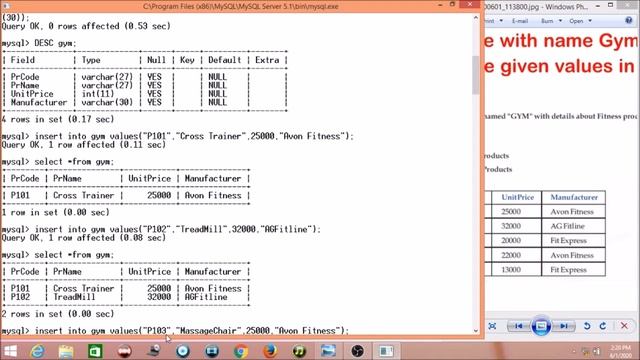
Task: Open Windows Start button
Action: coord(10,351)
